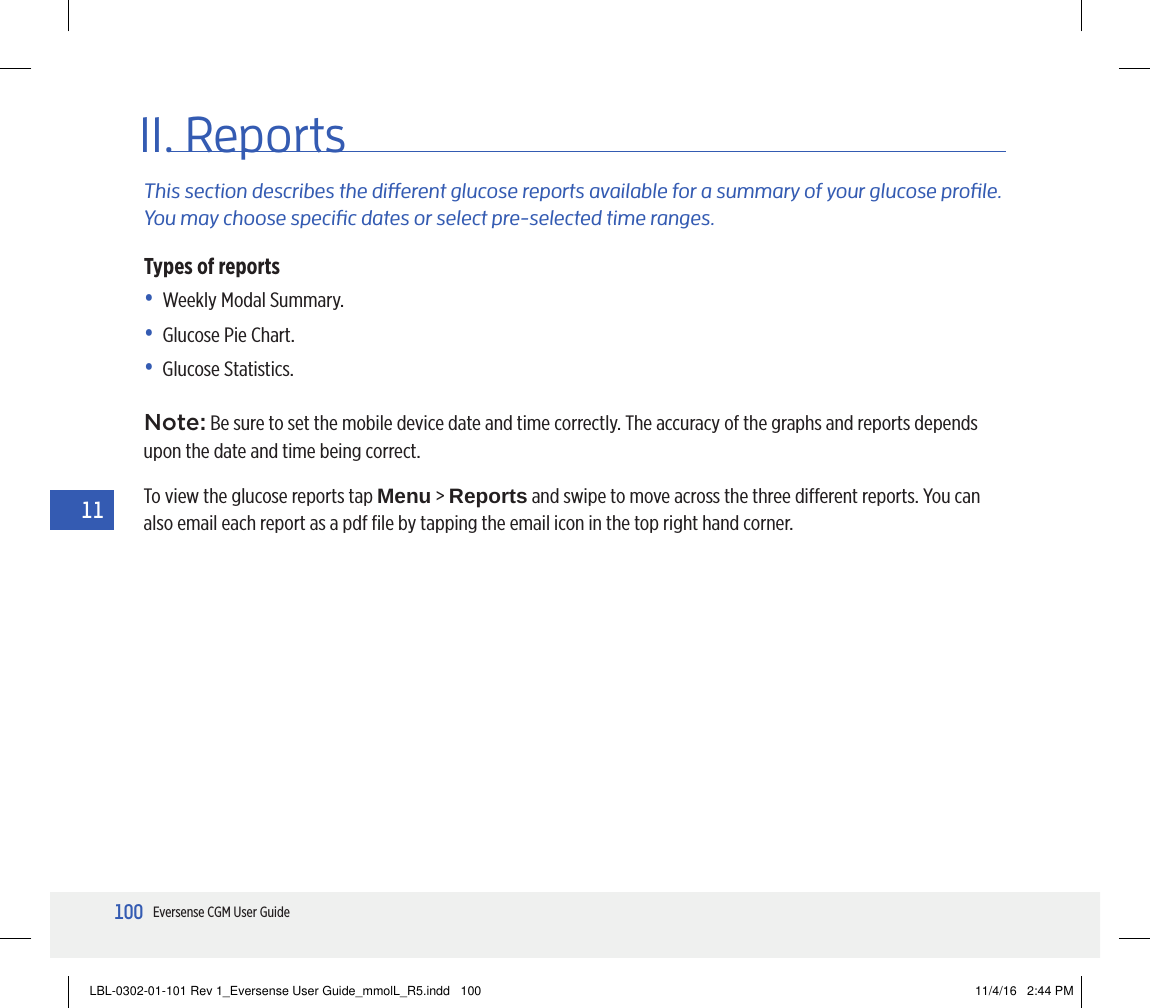The height and width of the screenshot is (1008, 1150).
Task: Select the 'Types of reports' subheading
Action: (211, 266)
